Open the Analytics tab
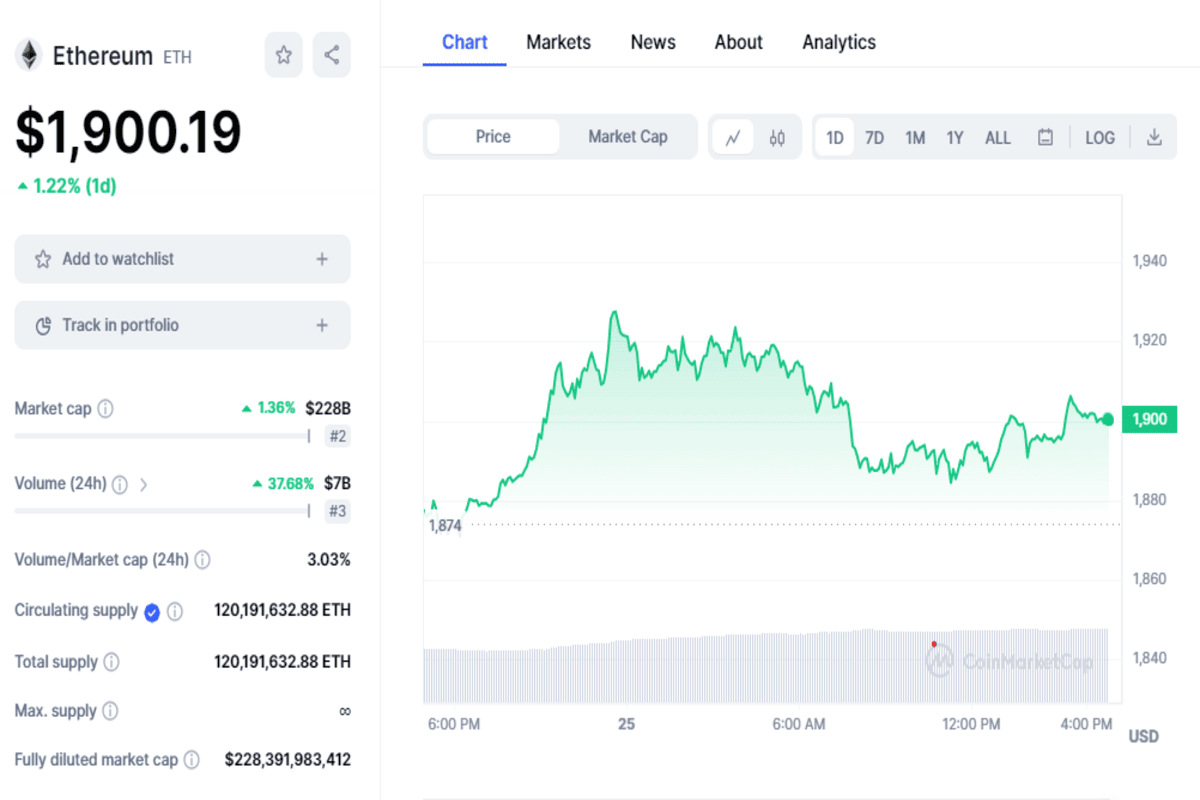 coord(839,42)
